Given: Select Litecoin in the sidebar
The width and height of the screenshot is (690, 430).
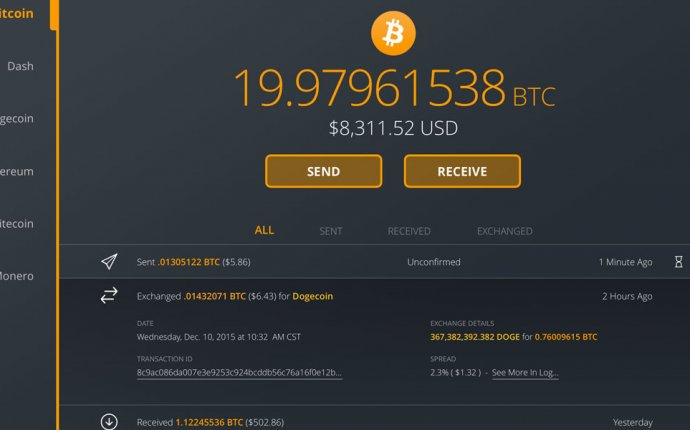Looking at the screenshot, I should point(17,224).
